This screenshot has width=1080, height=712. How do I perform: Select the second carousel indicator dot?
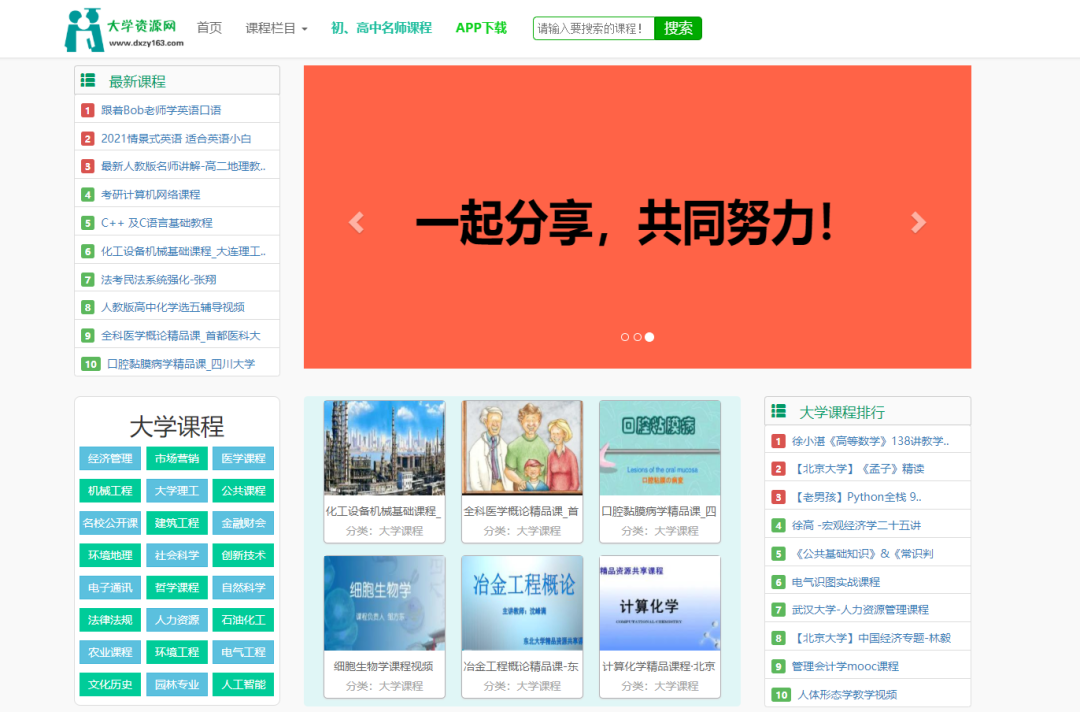pos(638,337)
